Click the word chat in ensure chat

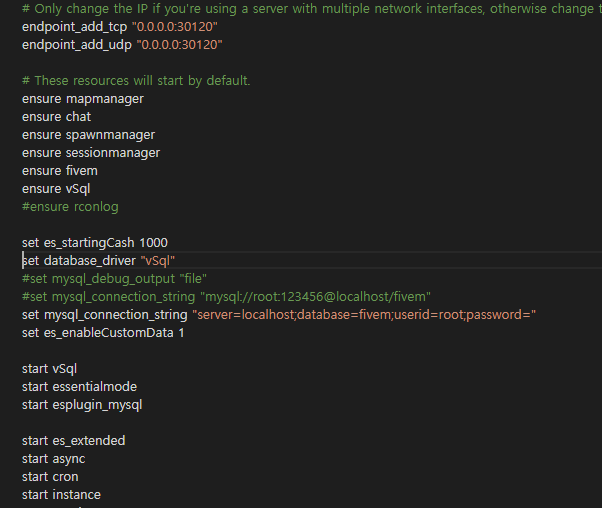tap(78, 117)
